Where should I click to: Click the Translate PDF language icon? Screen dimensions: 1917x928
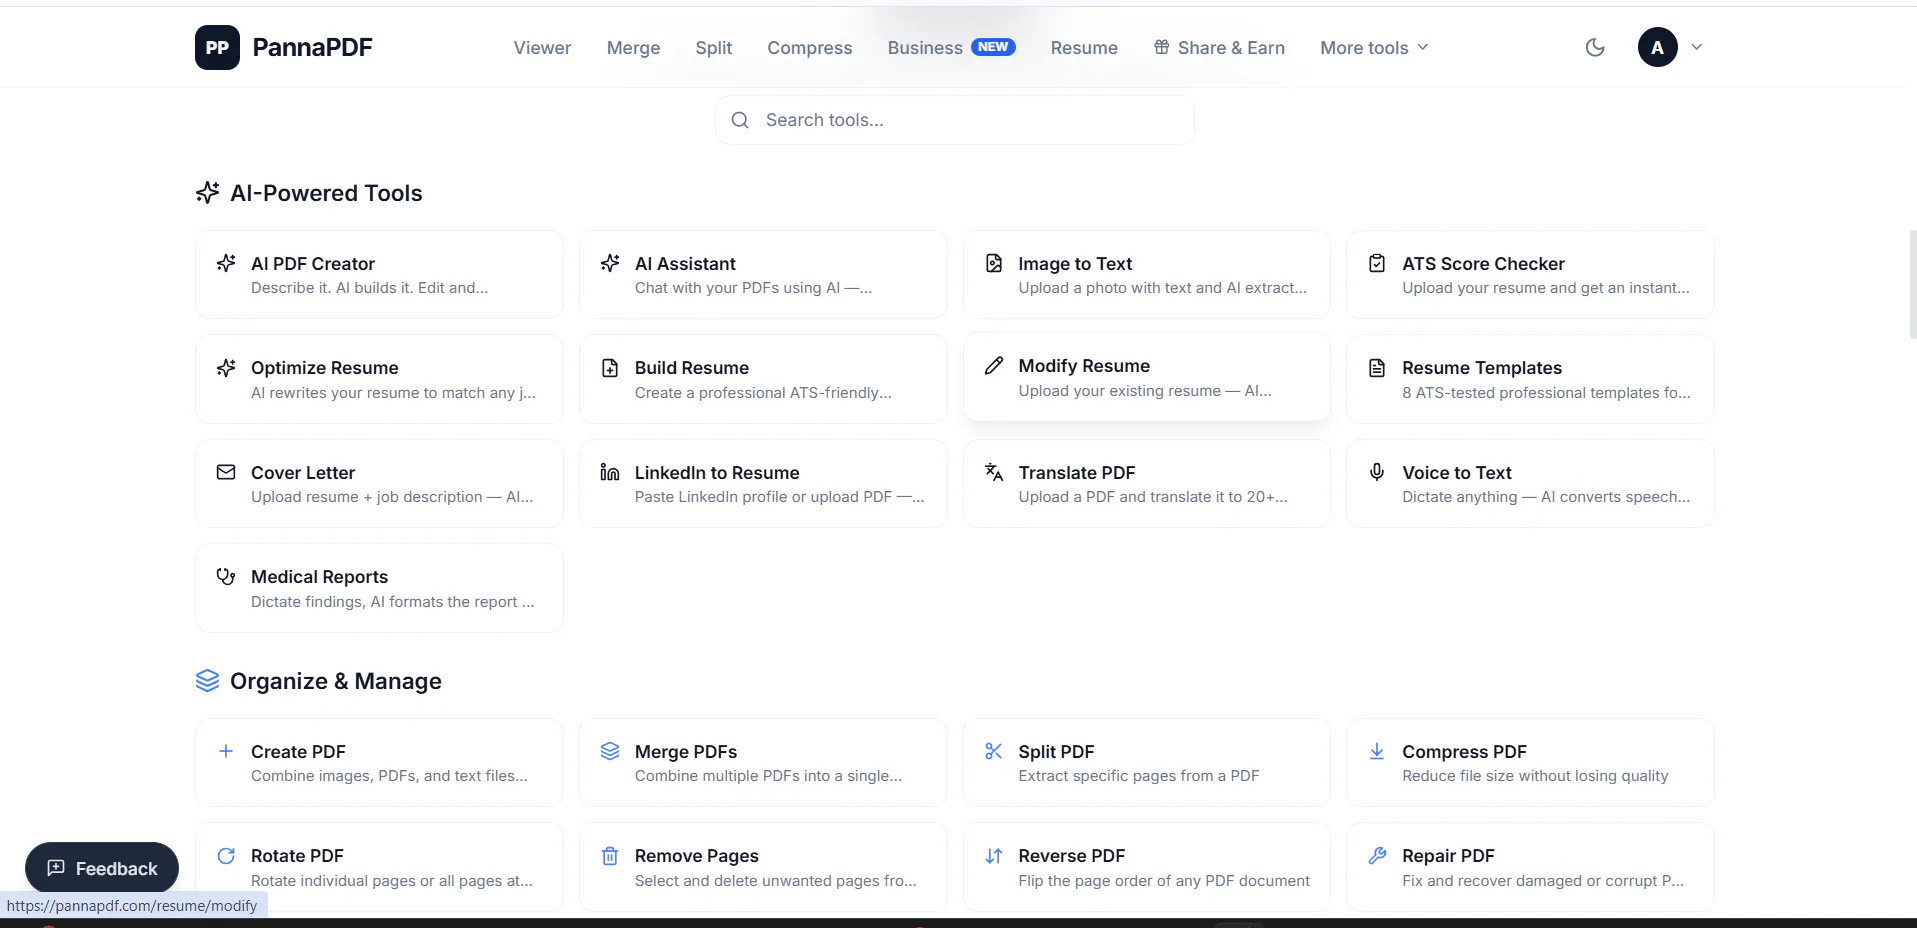[x=994, y=472]
